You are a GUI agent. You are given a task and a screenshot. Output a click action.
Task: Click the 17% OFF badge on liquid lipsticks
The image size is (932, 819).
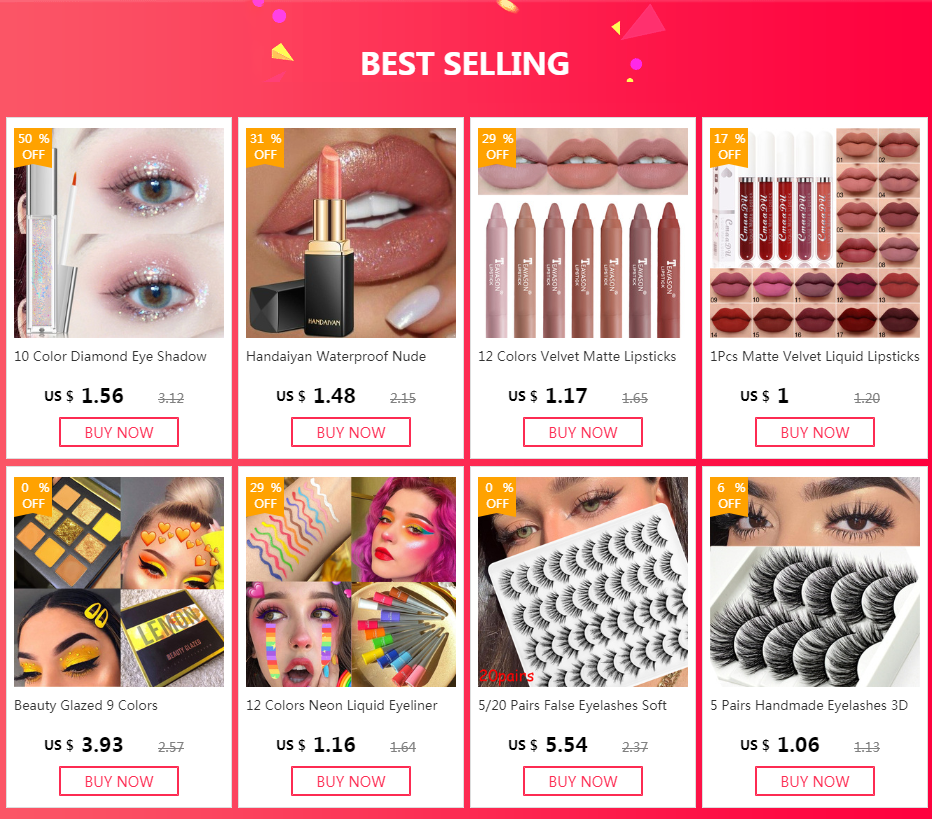point(729,147)
